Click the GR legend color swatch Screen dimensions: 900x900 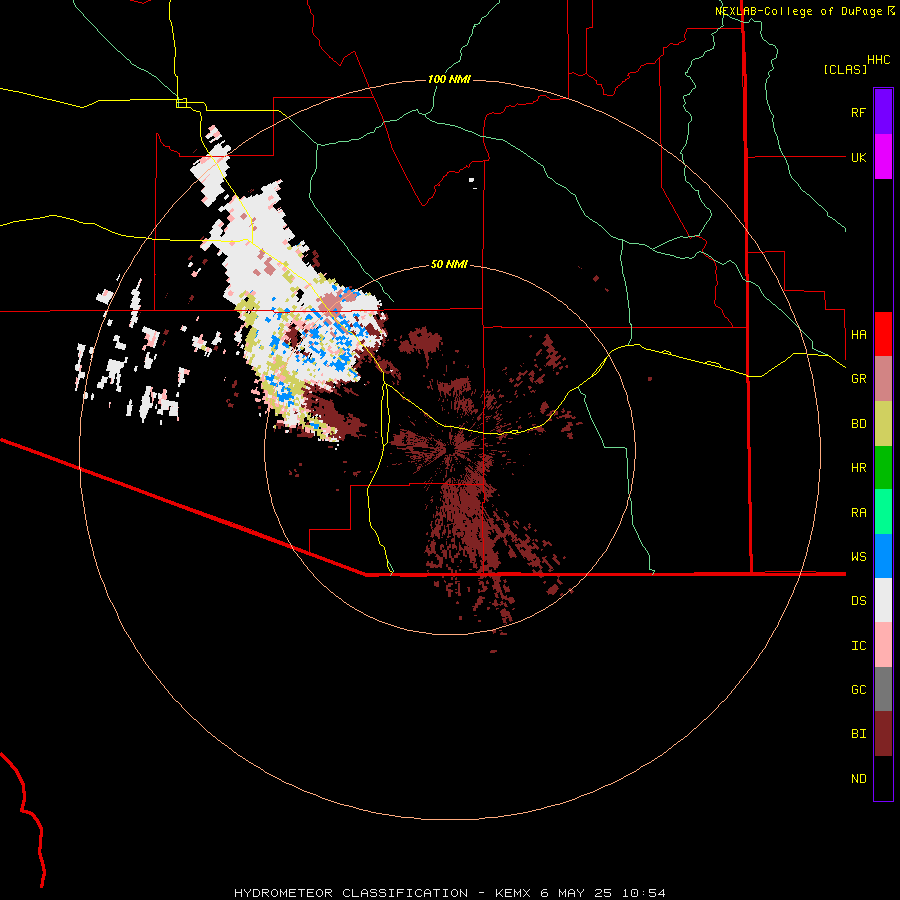(883, 379)
